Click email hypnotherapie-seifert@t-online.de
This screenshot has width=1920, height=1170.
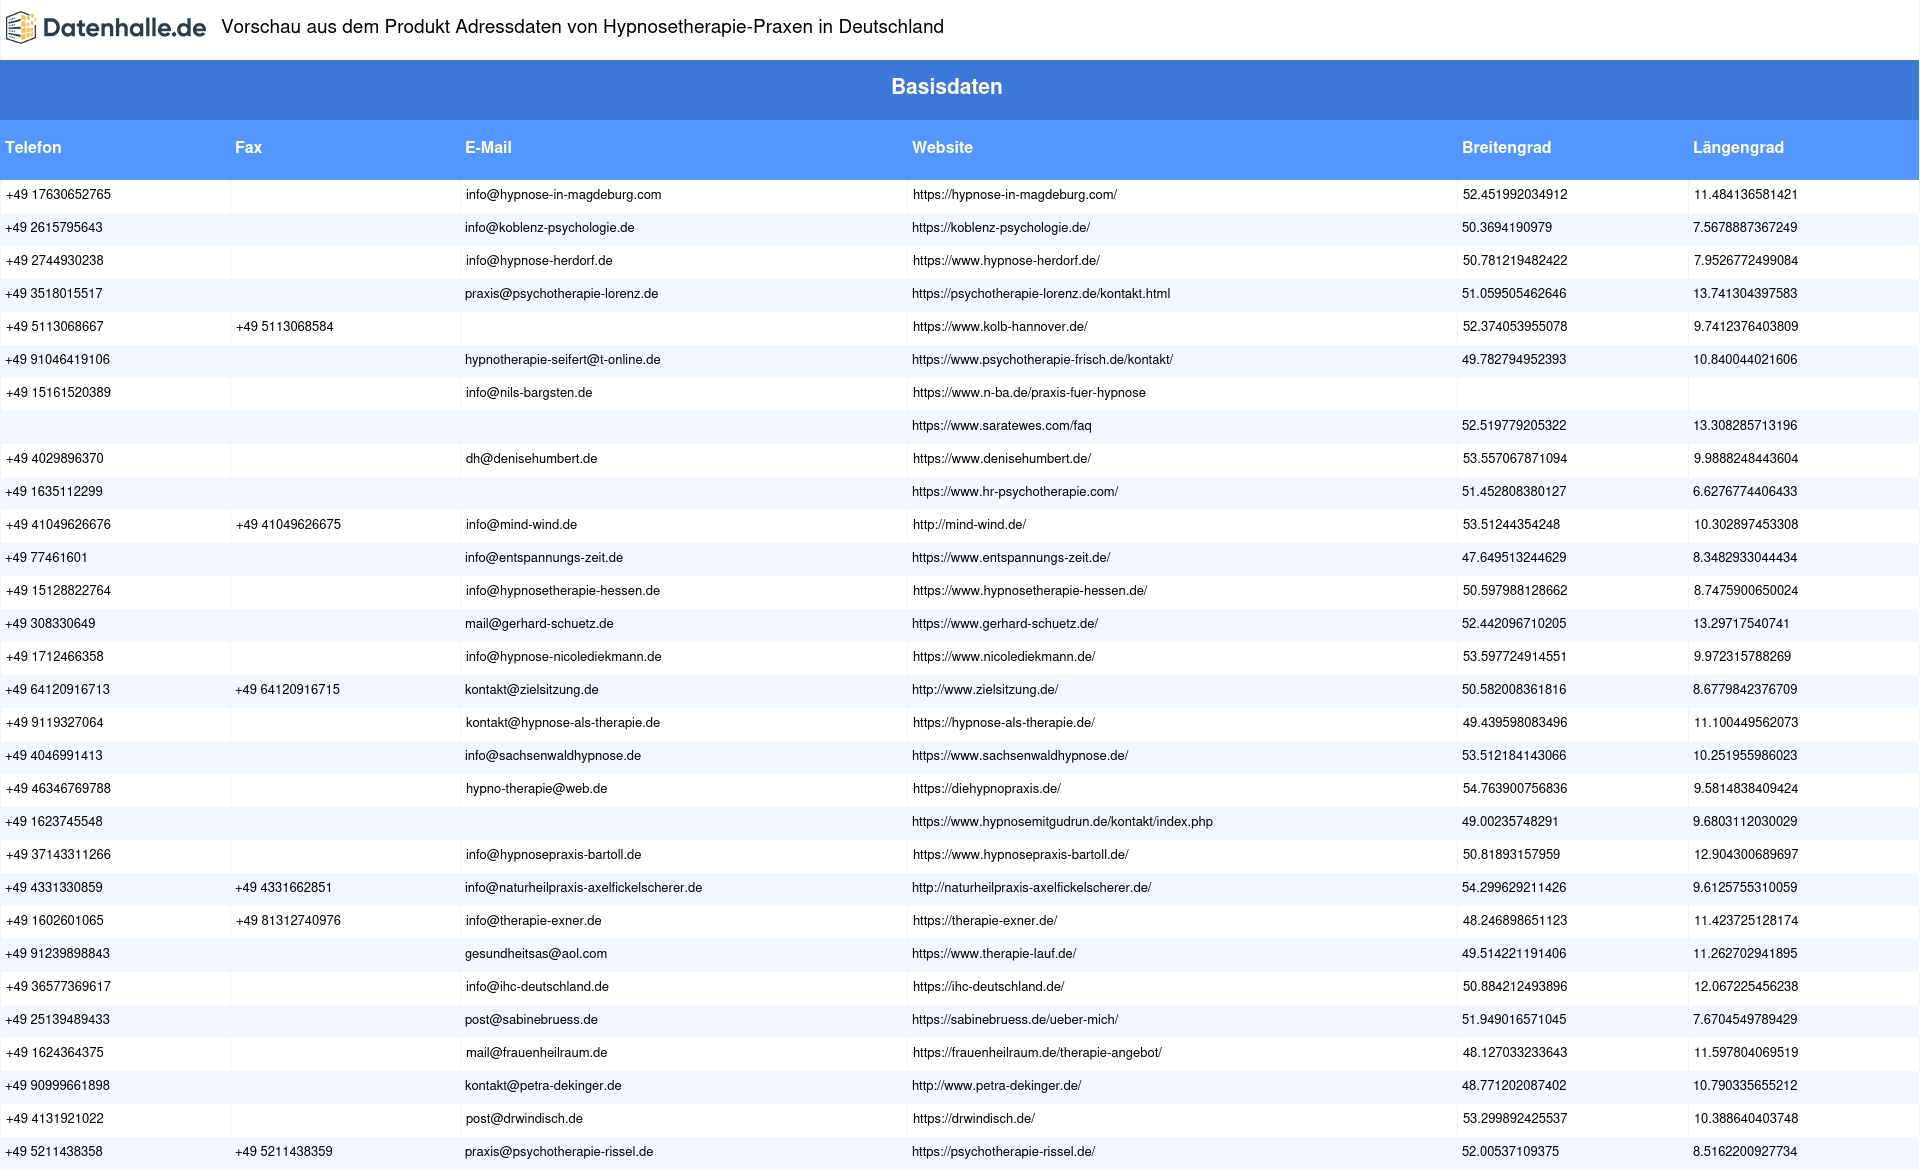click(562, 360)
